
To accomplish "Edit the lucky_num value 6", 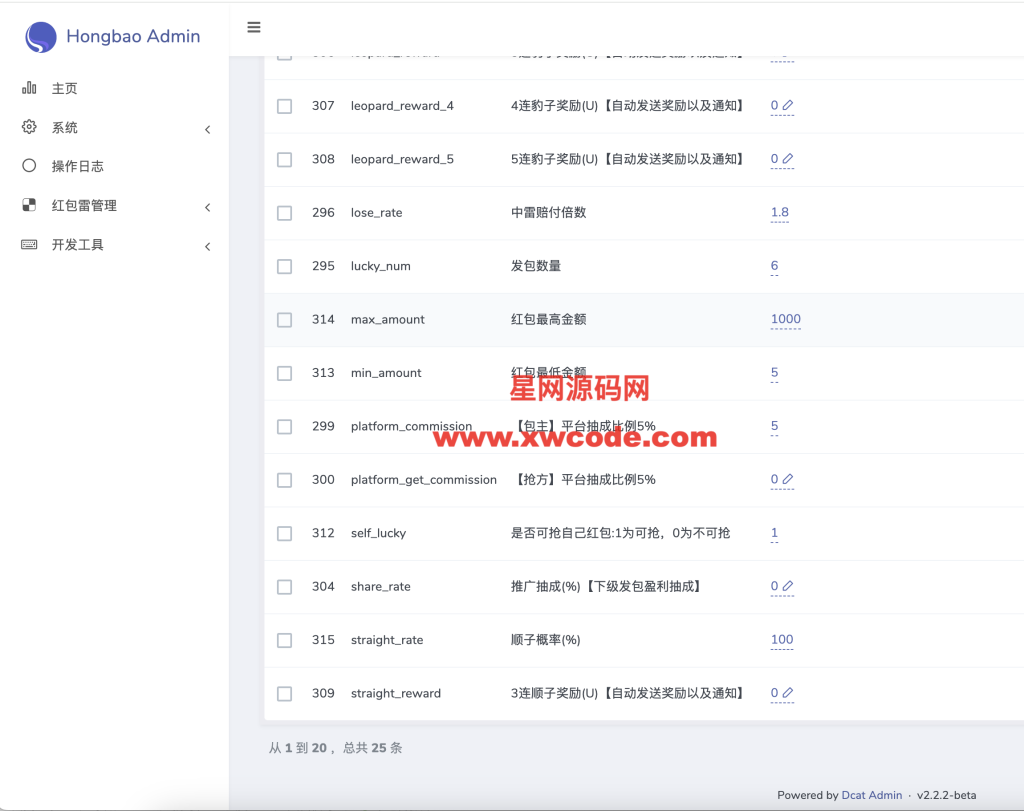I will pos(774,266).
